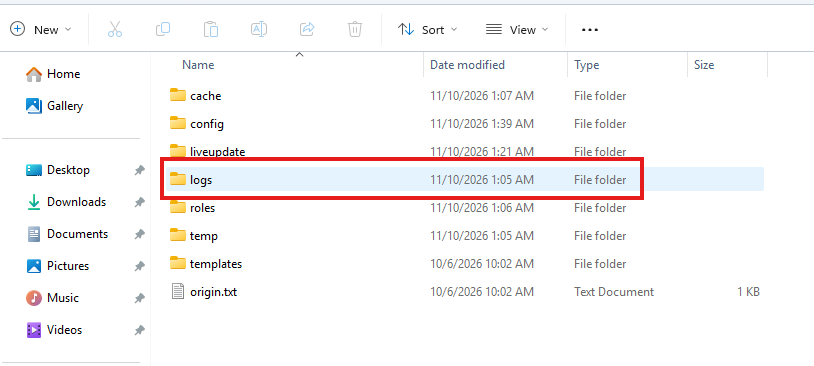The height and width of the screenshot is (366, 814).
Task: Click the Share icon
Action: [307, 30]
